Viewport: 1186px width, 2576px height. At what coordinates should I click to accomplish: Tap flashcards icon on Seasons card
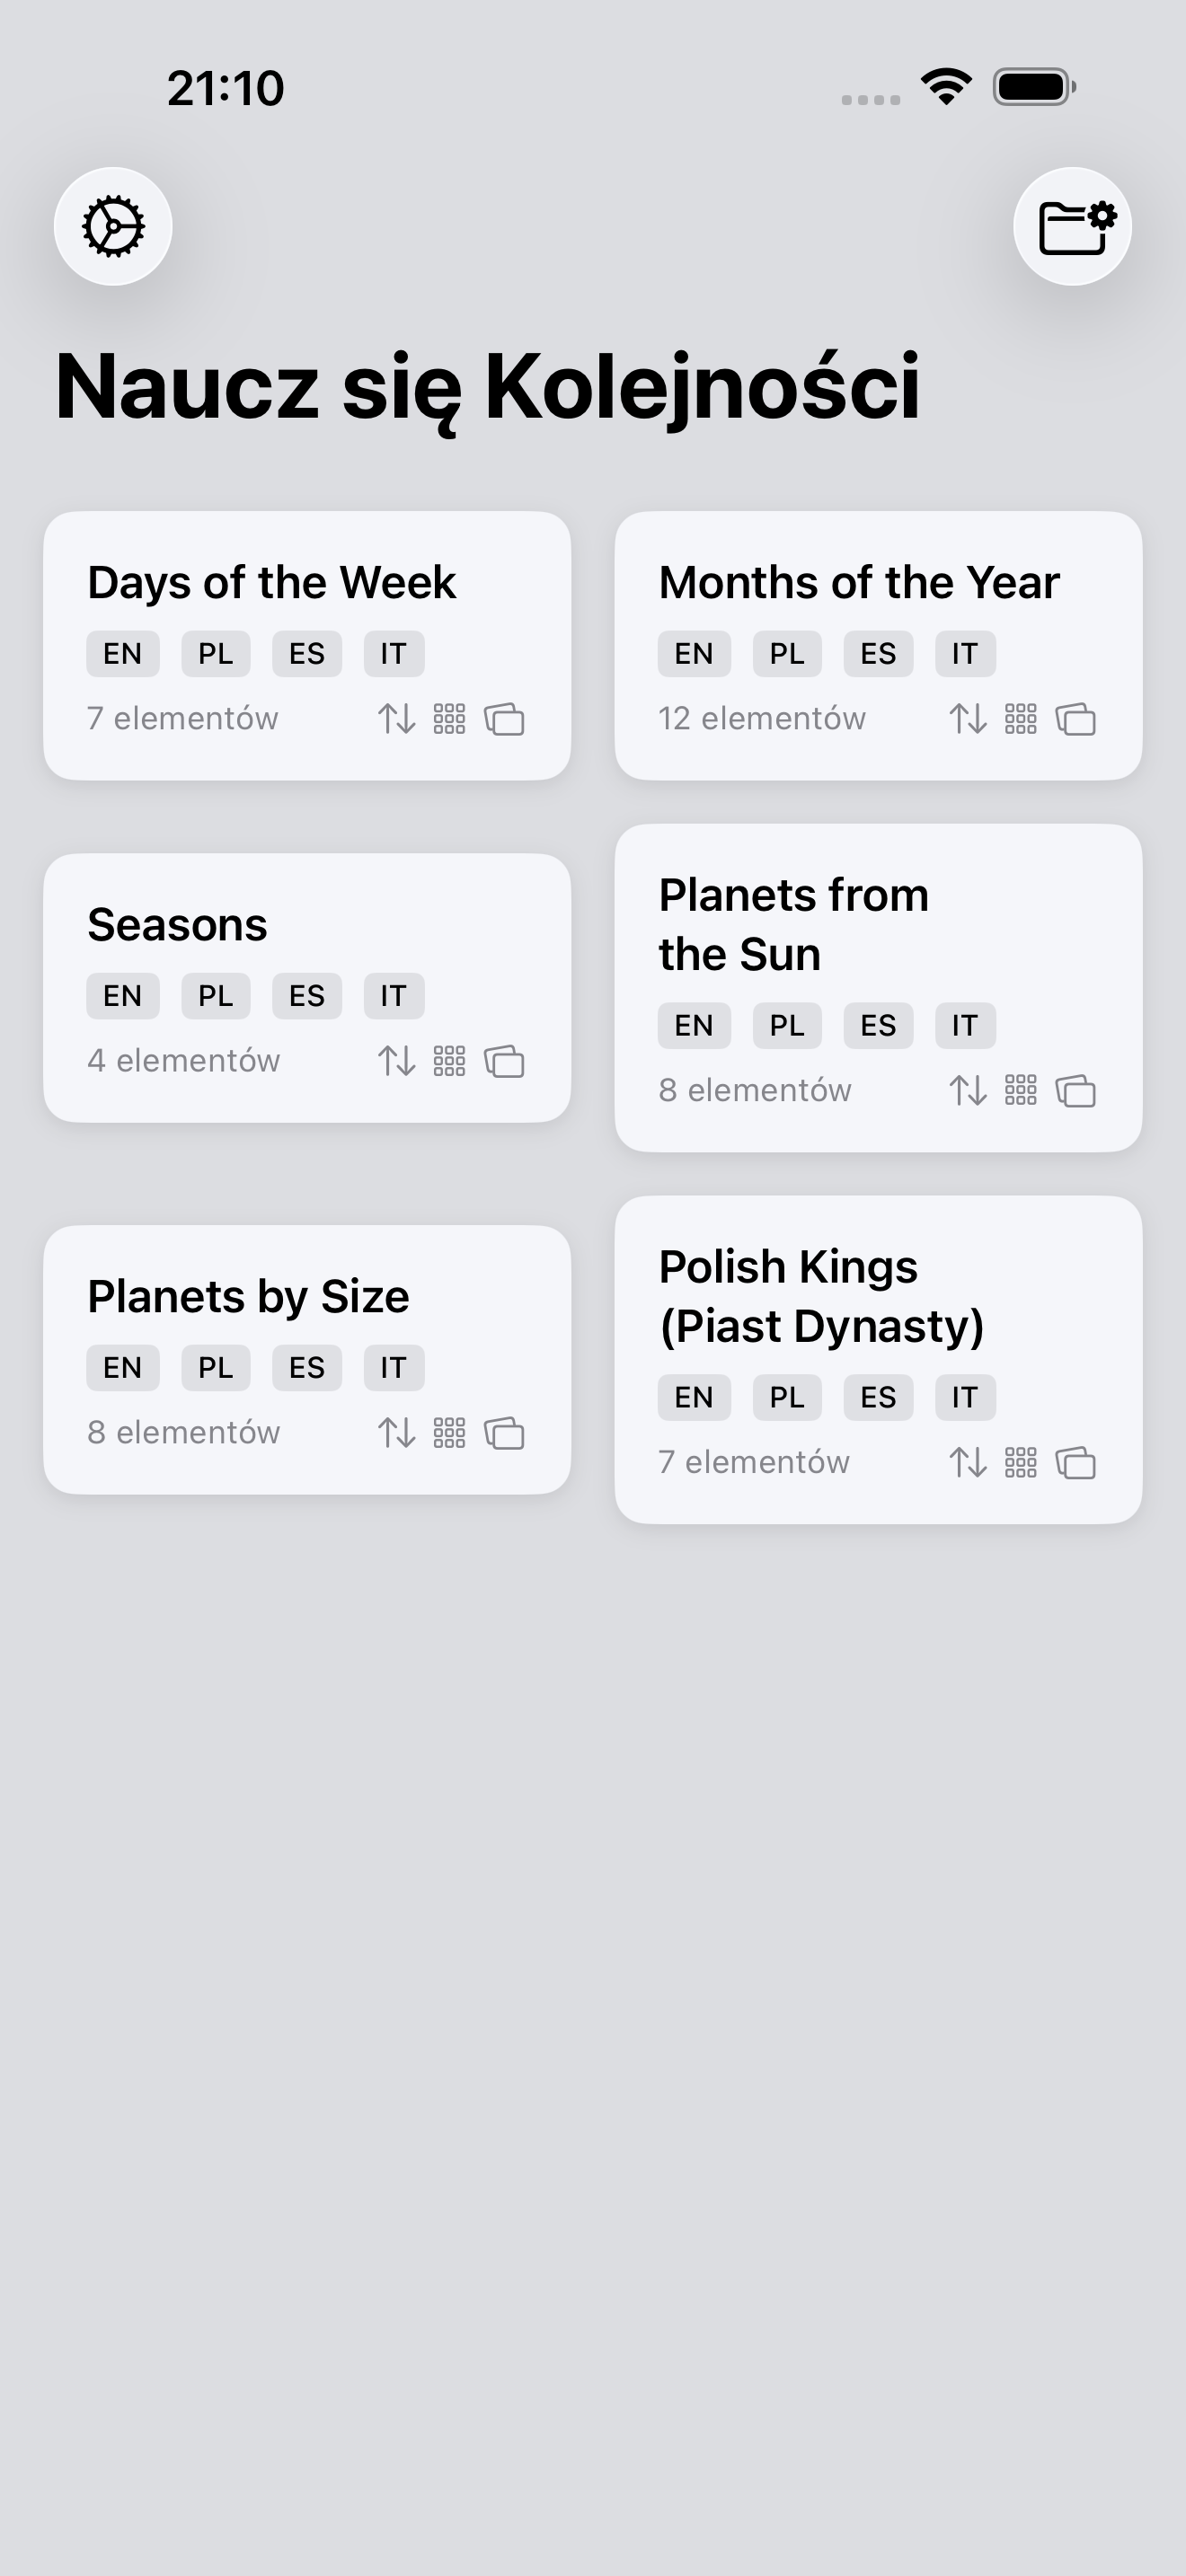504,1061
